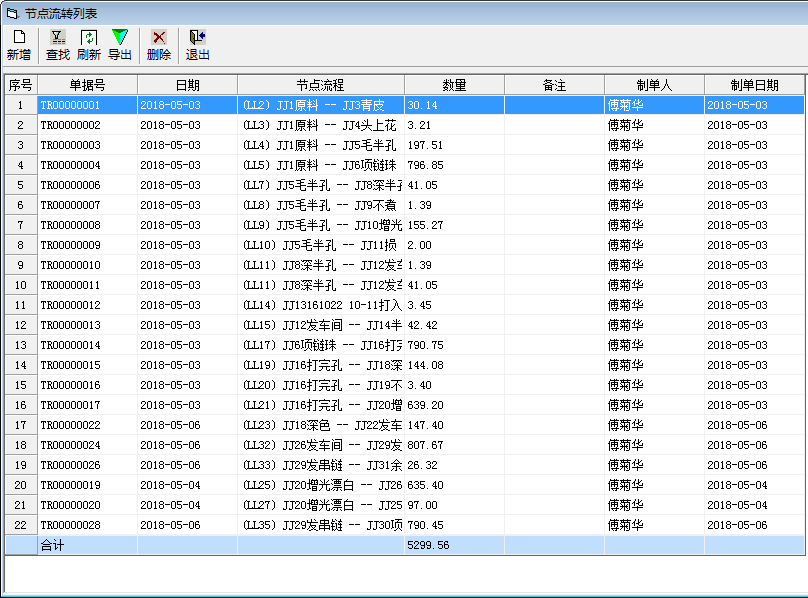The width and height of the screenshot is (808, 598).
Task: Choose document number TR00000026
Action: point(88,466)
